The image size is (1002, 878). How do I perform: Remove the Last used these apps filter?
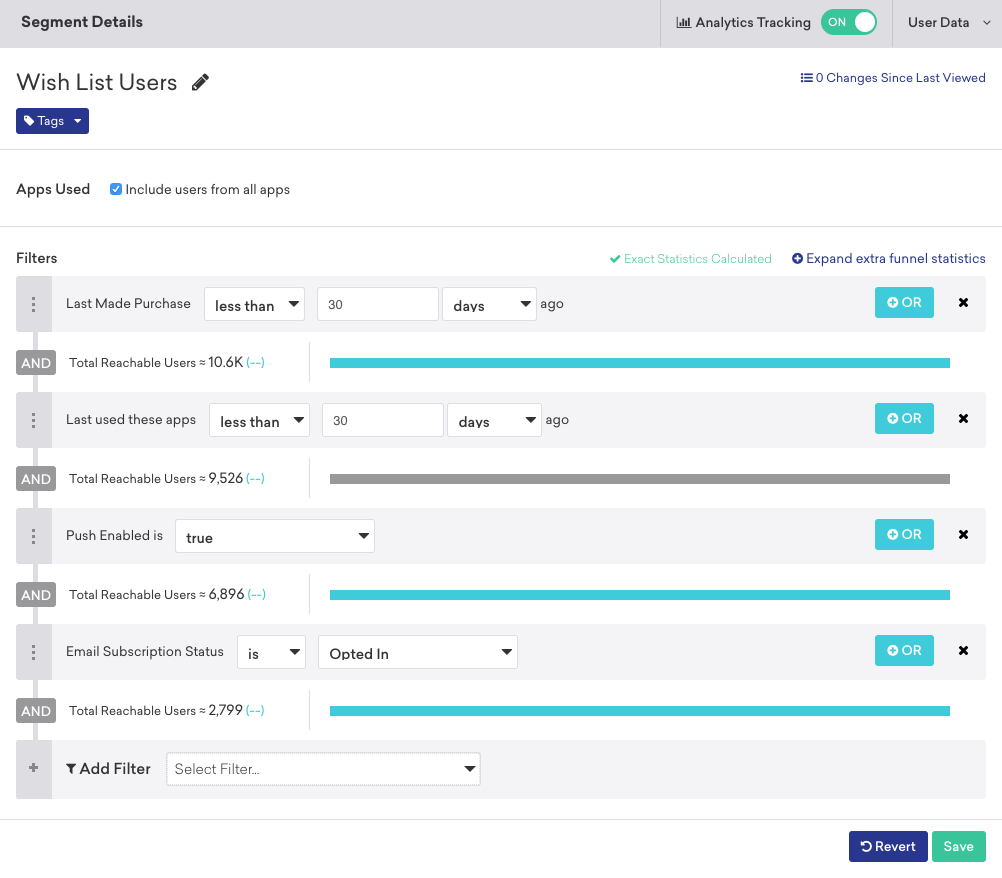(x=963, y=419)
